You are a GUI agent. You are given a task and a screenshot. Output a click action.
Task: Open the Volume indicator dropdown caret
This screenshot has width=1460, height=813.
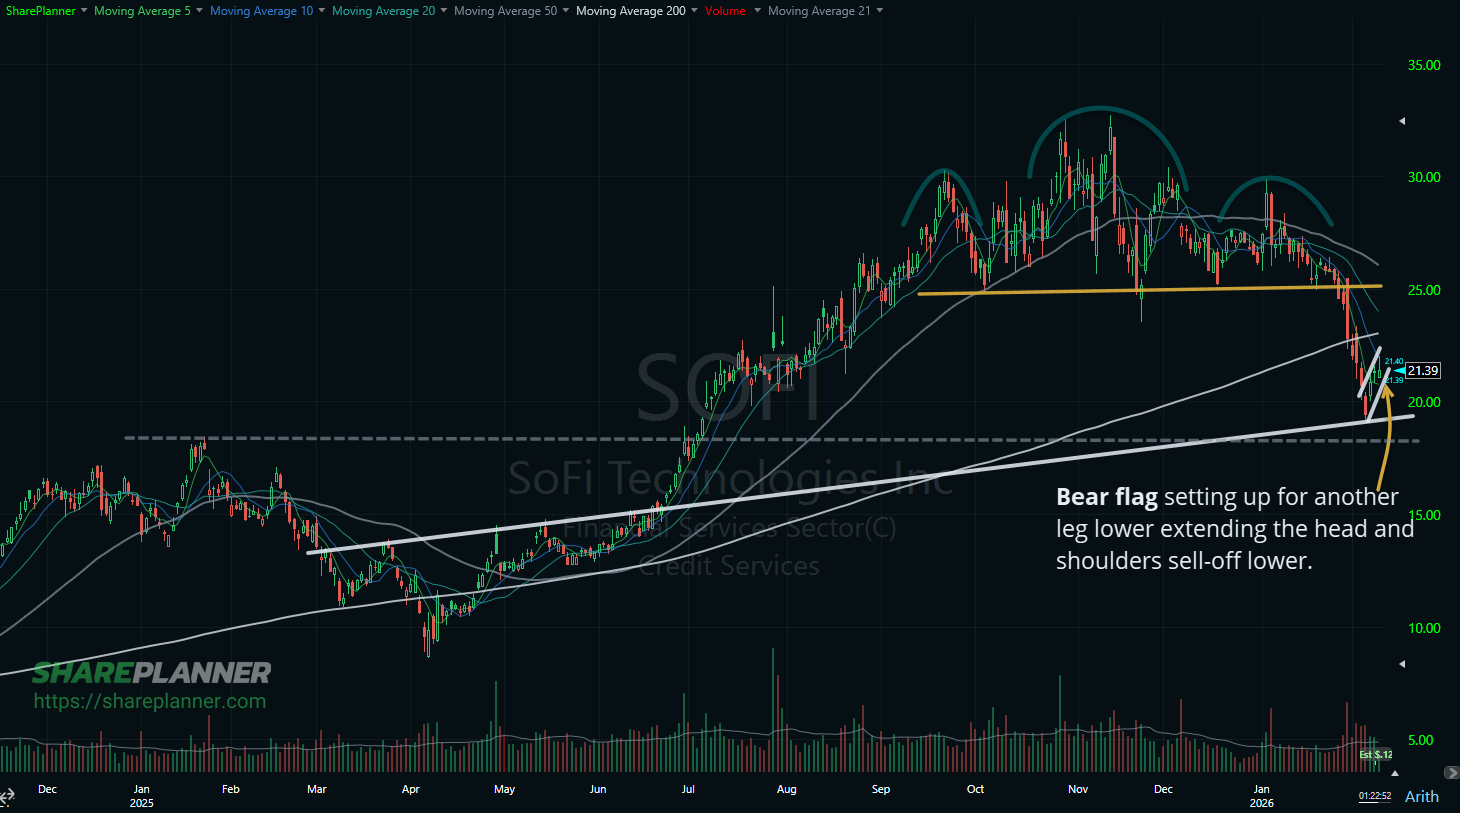point(756,11)
